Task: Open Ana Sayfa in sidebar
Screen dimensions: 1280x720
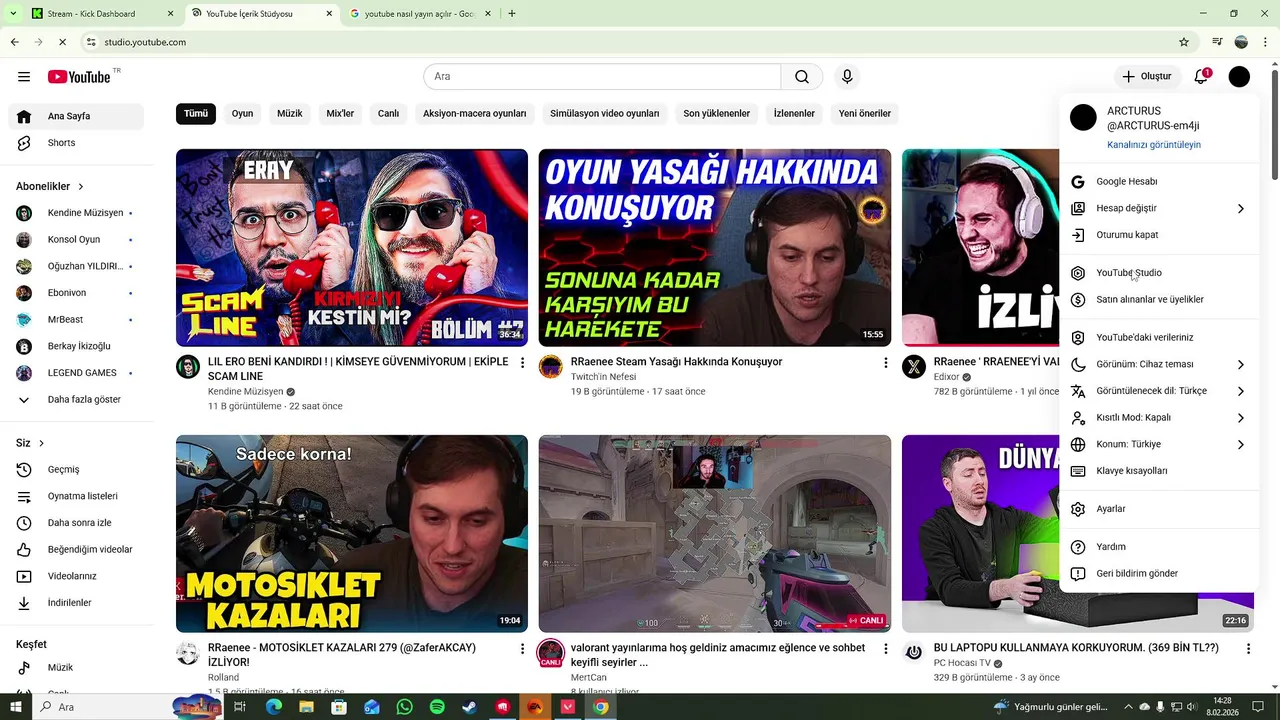Action: [76, 117]
